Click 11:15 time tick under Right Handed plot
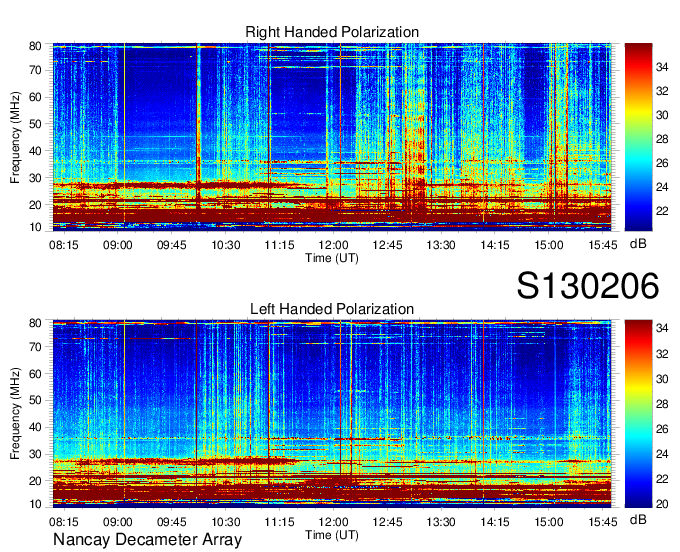 point(279,245)
